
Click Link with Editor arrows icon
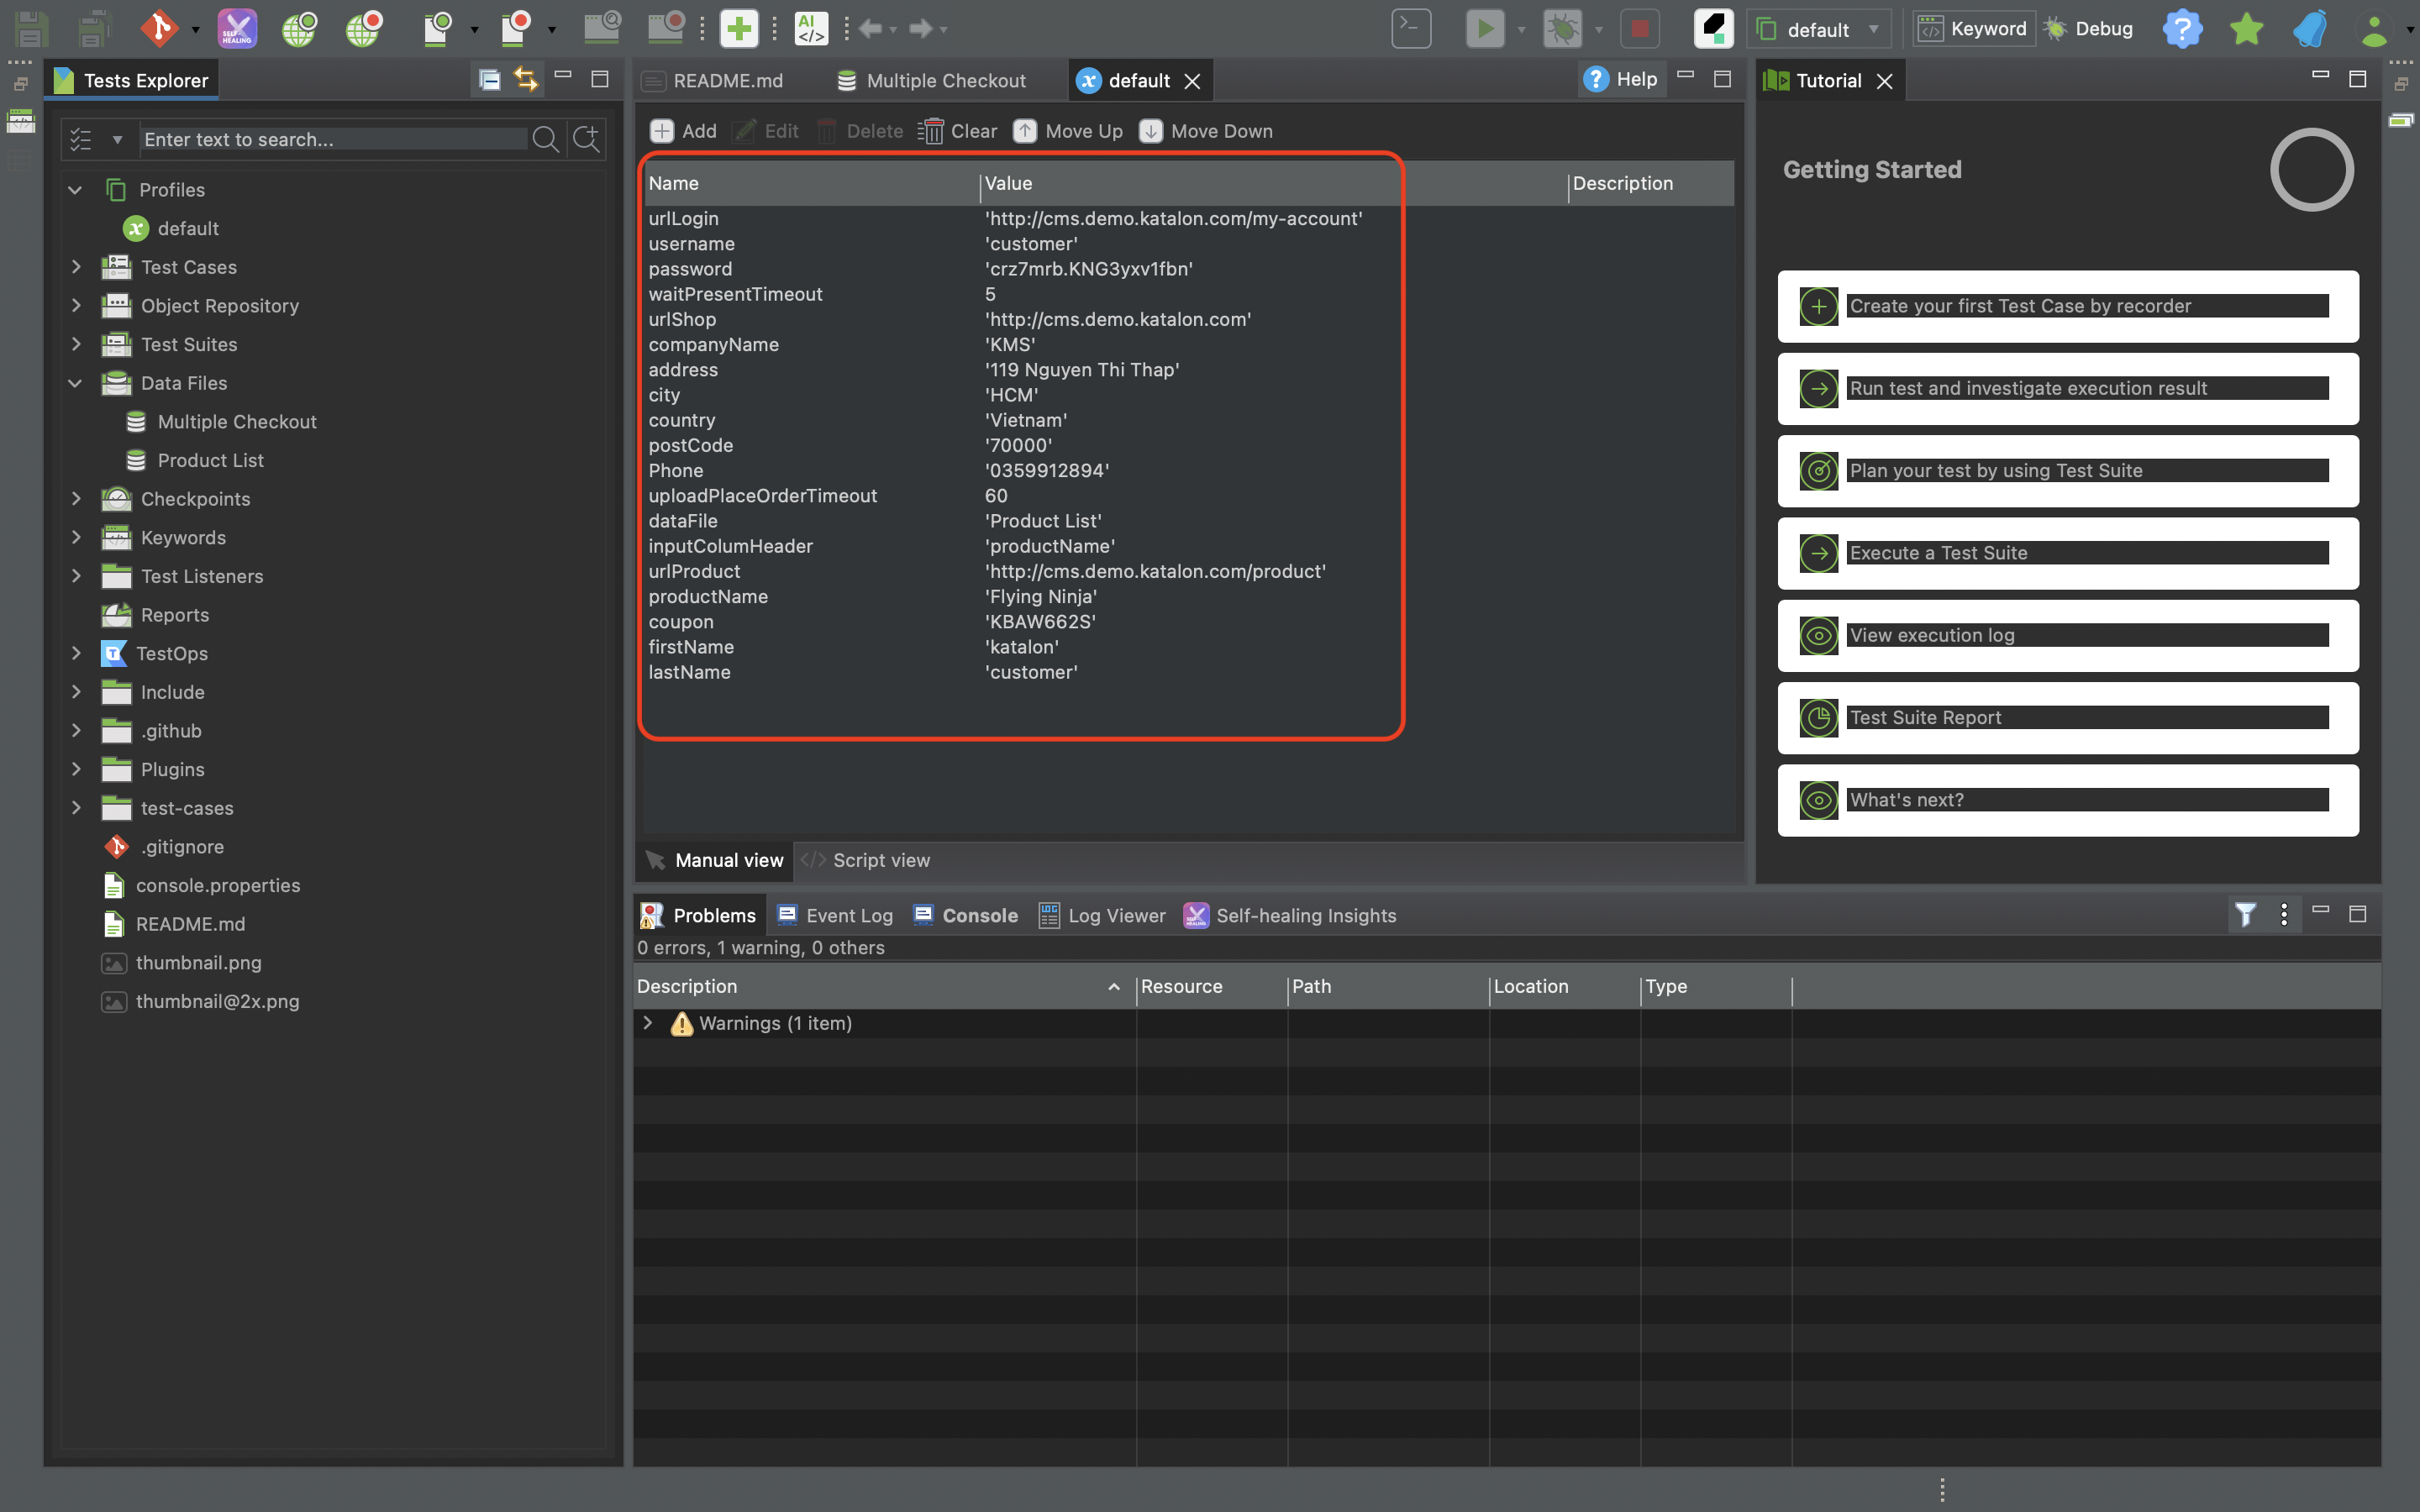tap(526, 79)
